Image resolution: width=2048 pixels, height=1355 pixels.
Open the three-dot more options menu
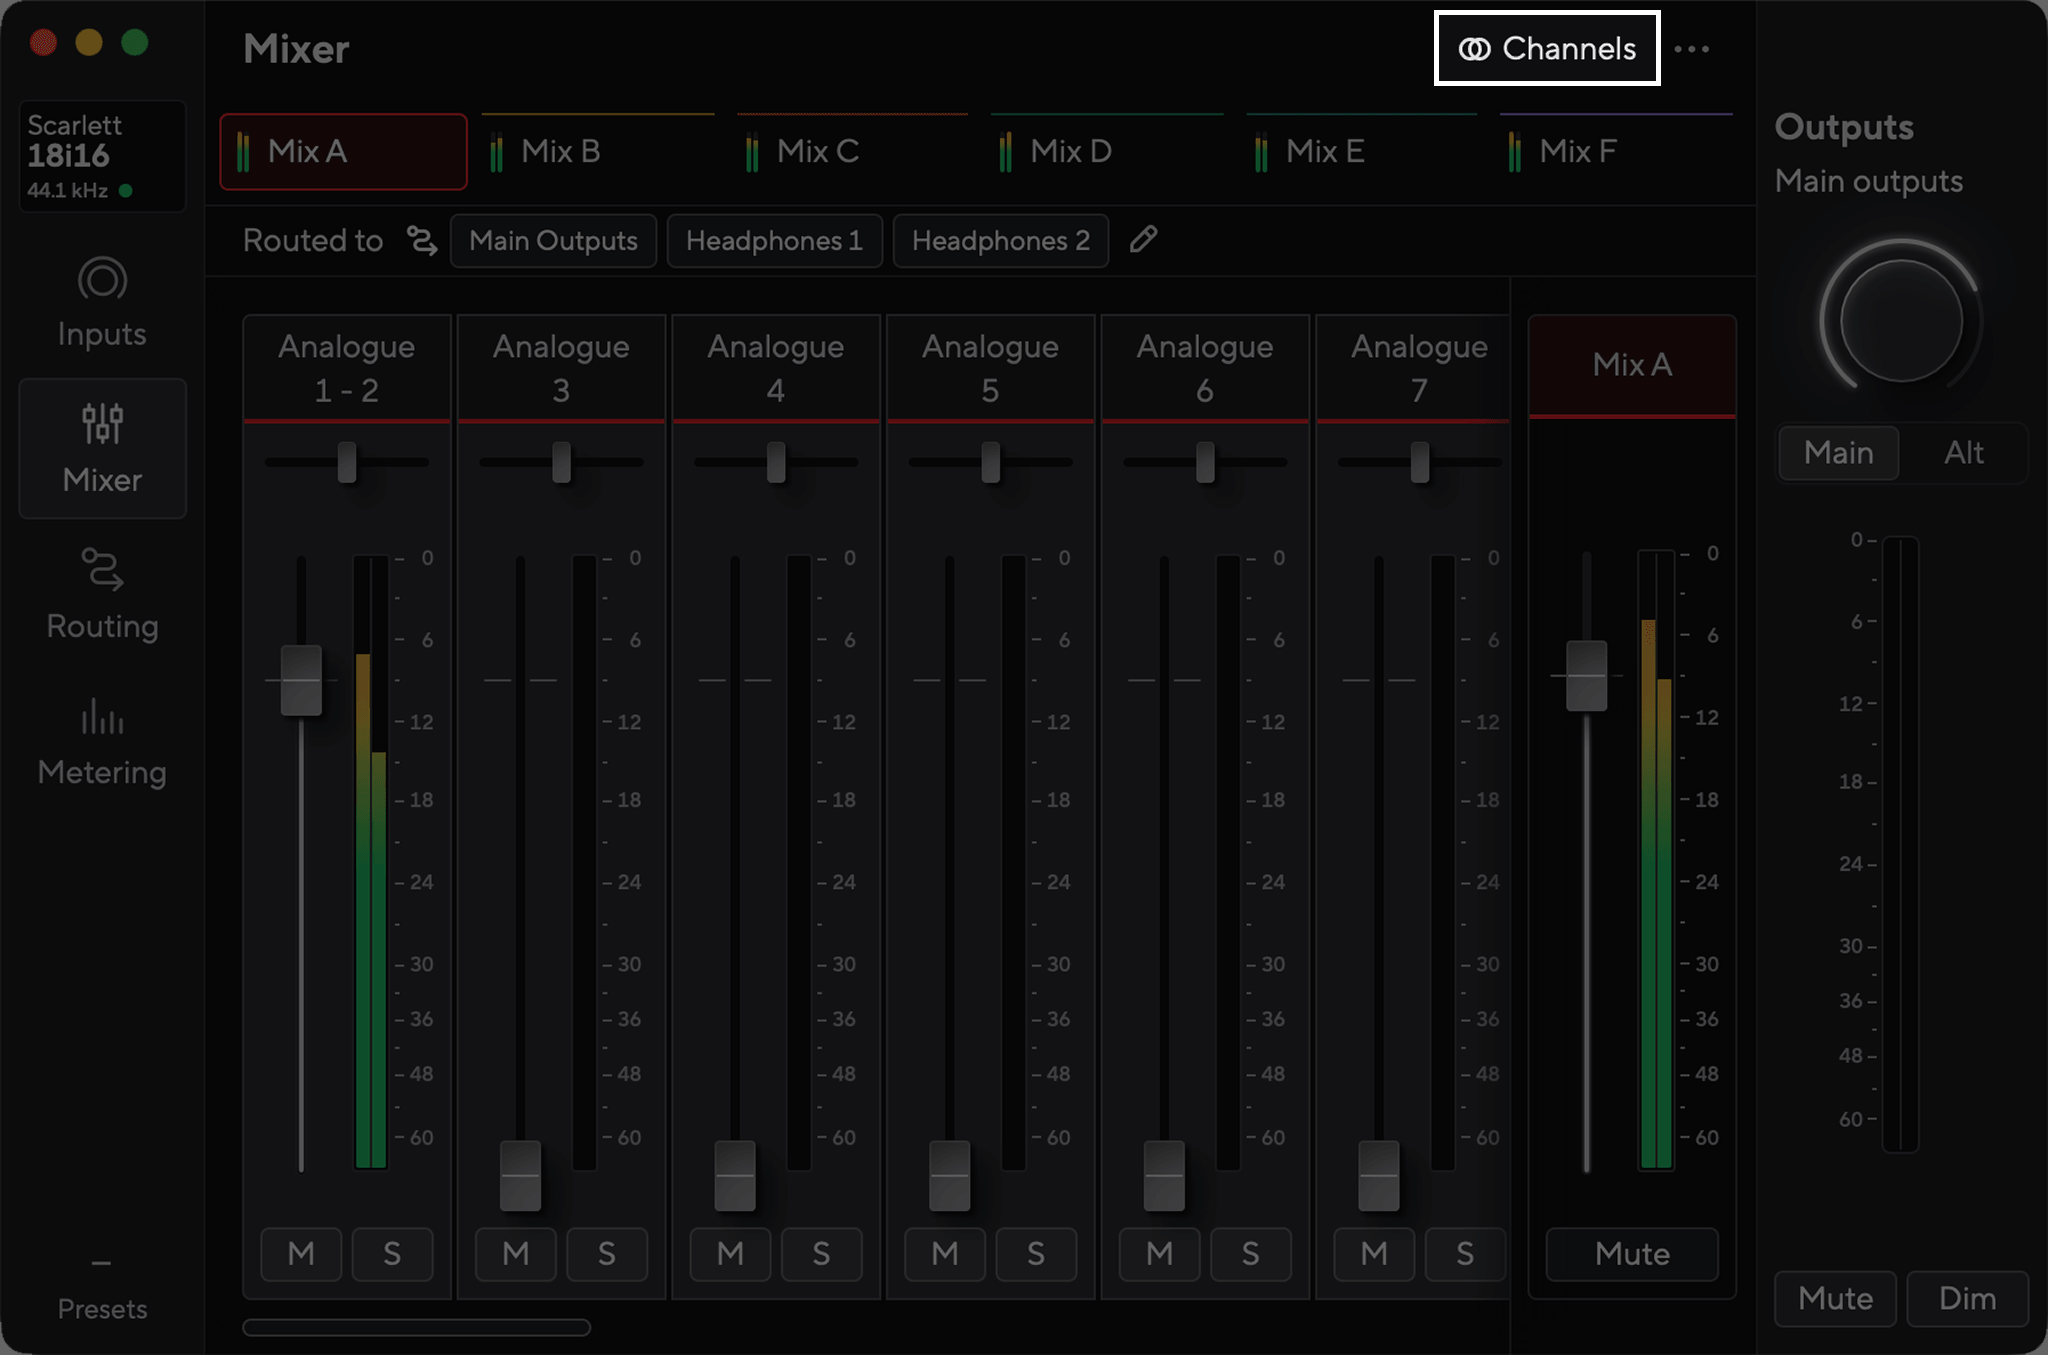(x=1691, y=49)
